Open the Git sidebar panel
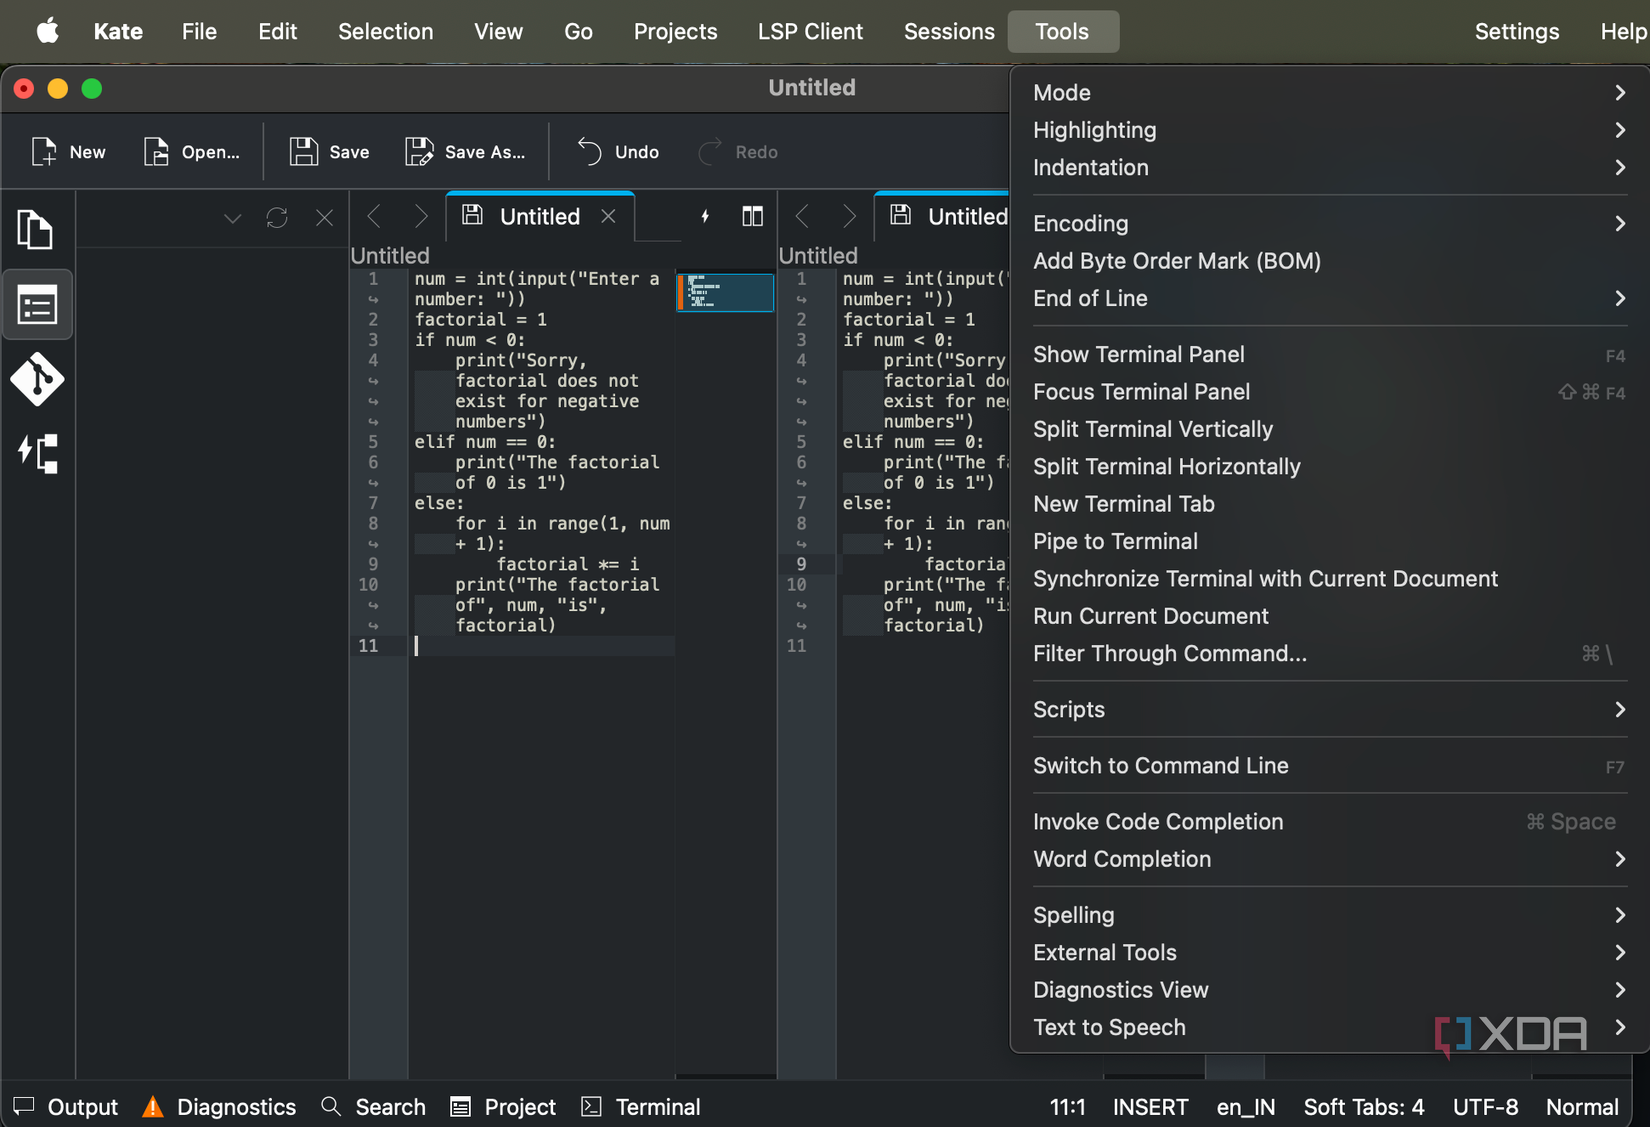The image size is (1650, 1127). tap(37, 379)
